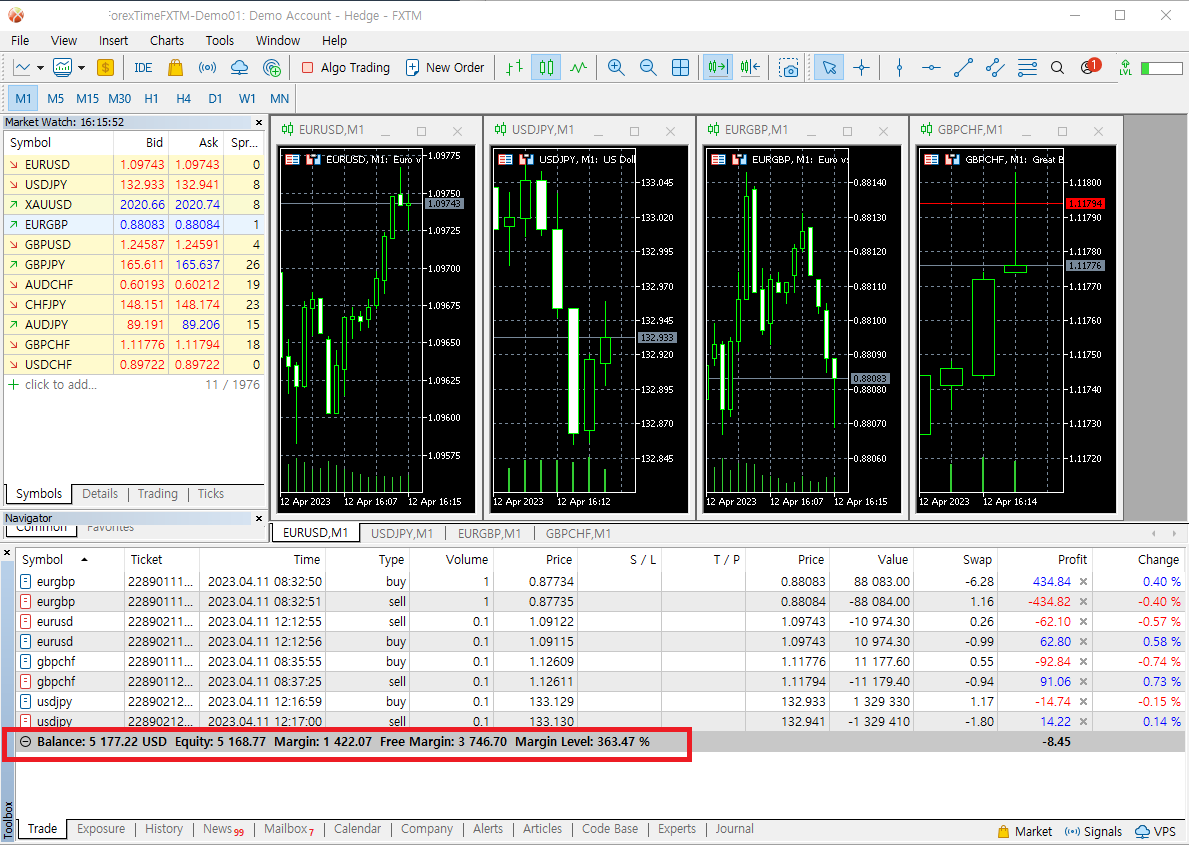1189x845 pixels.
Task: Open the new chart dropdown arrow
Action: tap(40, 68)
